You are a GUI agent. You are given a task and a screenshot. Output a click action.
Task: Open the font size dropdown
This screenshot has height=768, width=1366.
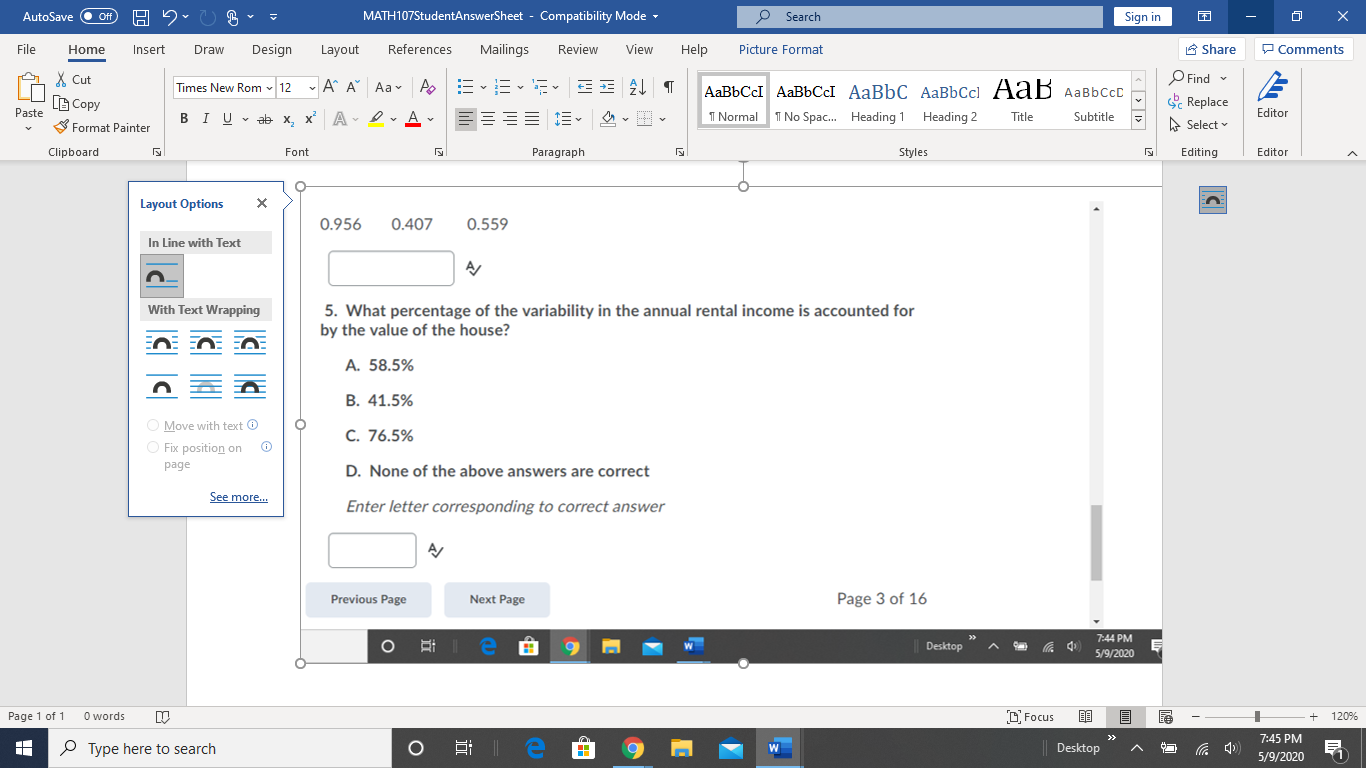[311, 88]
